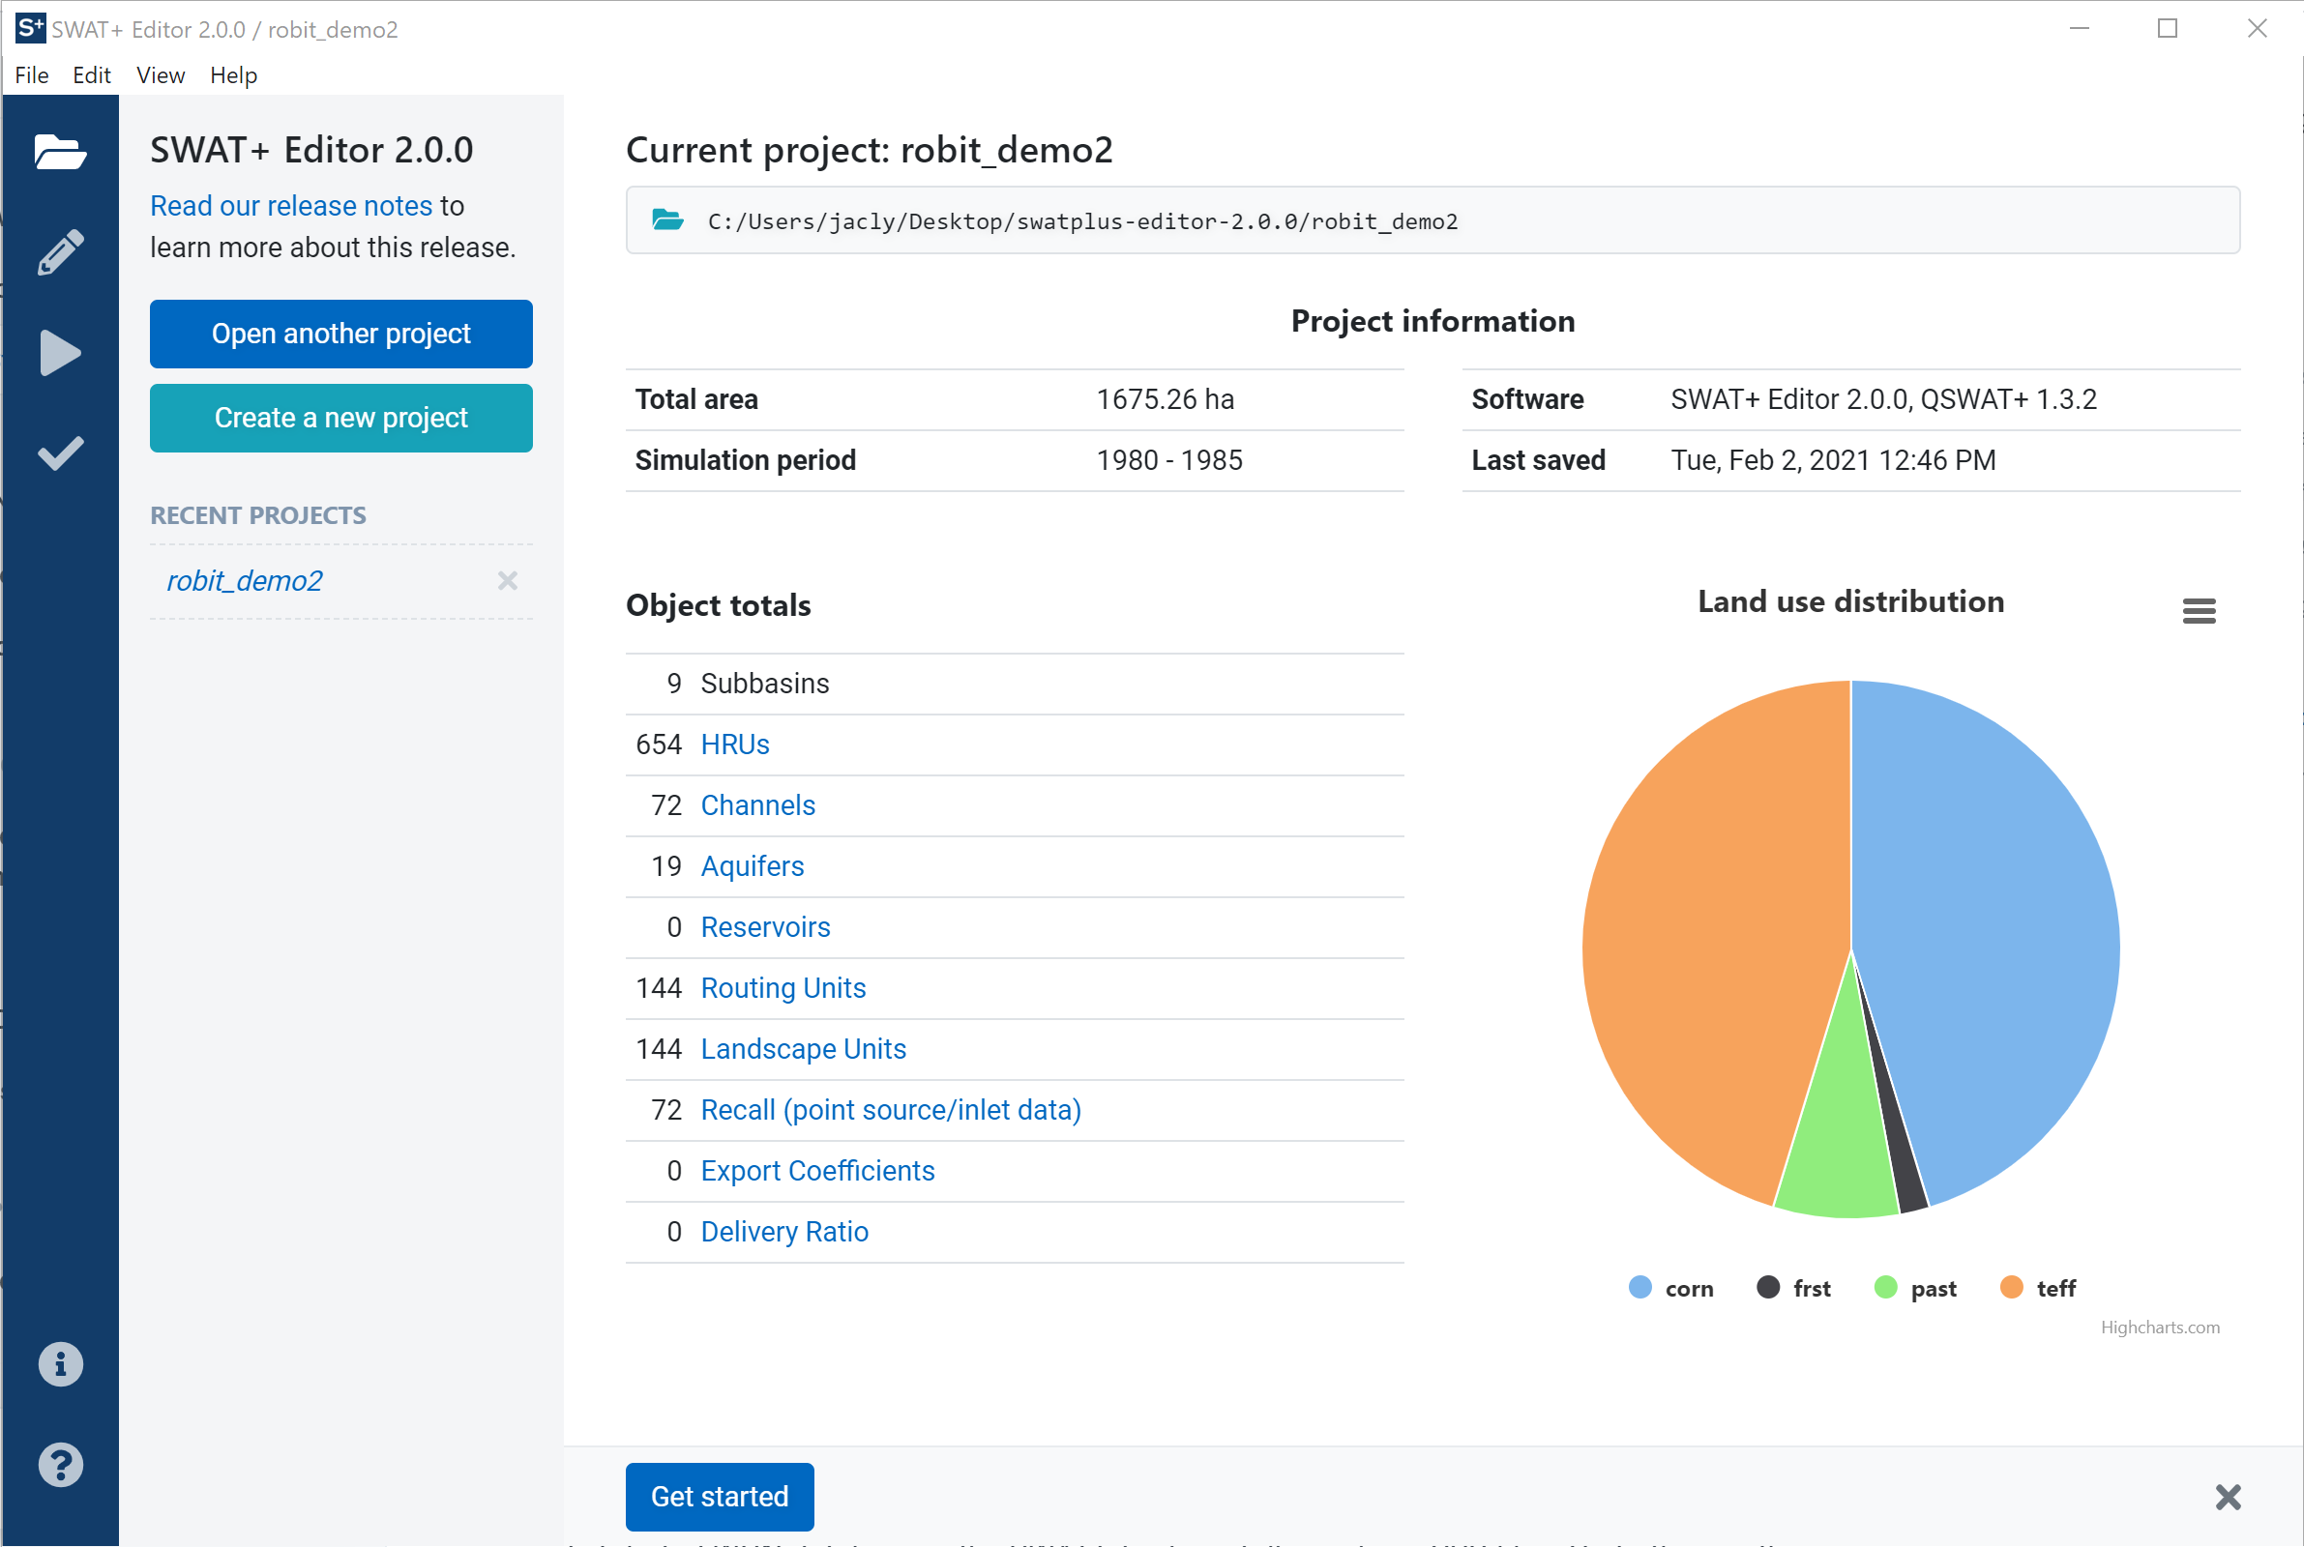2304x1547 pixels.
Task: Open the View menu
Action: point(160,75)
